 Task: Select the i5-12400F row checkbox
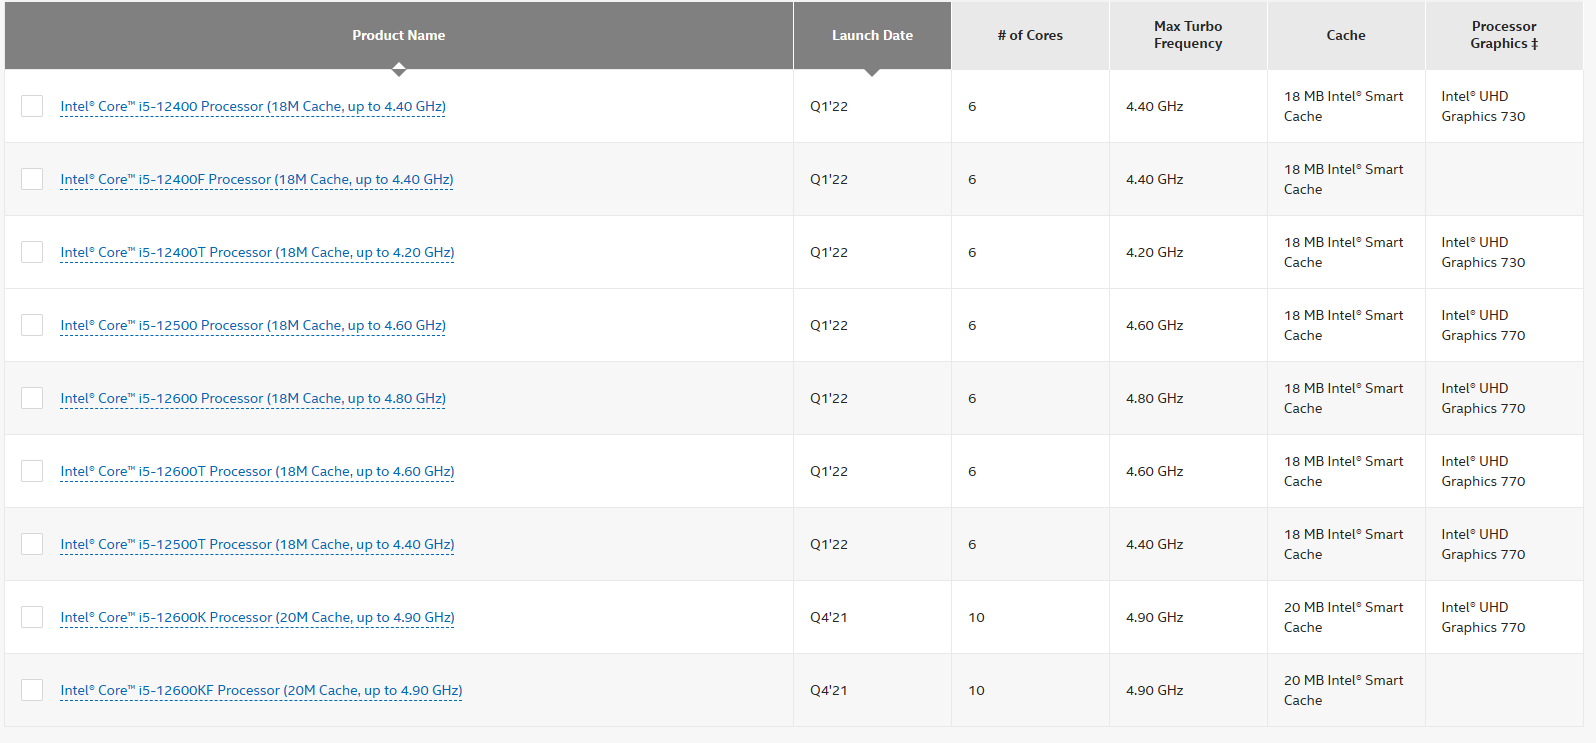(32, 179)
